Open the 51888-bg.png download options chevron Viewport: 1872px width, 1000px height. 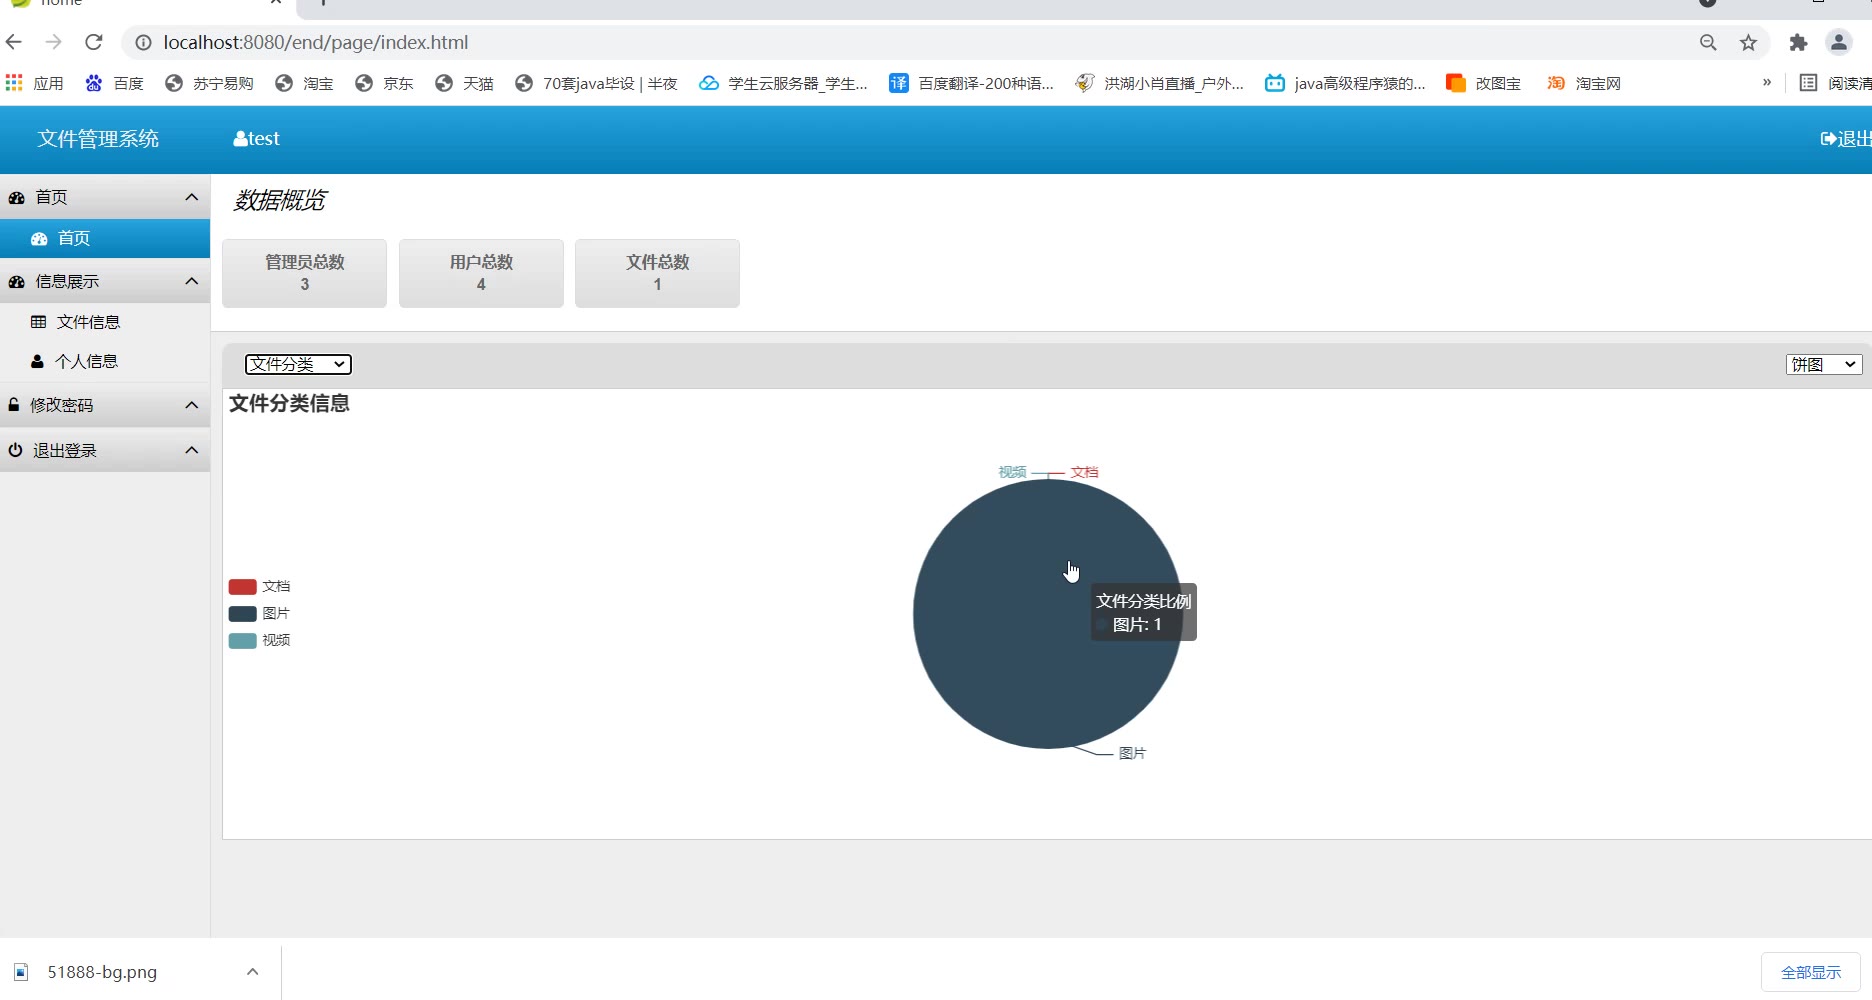253,972
